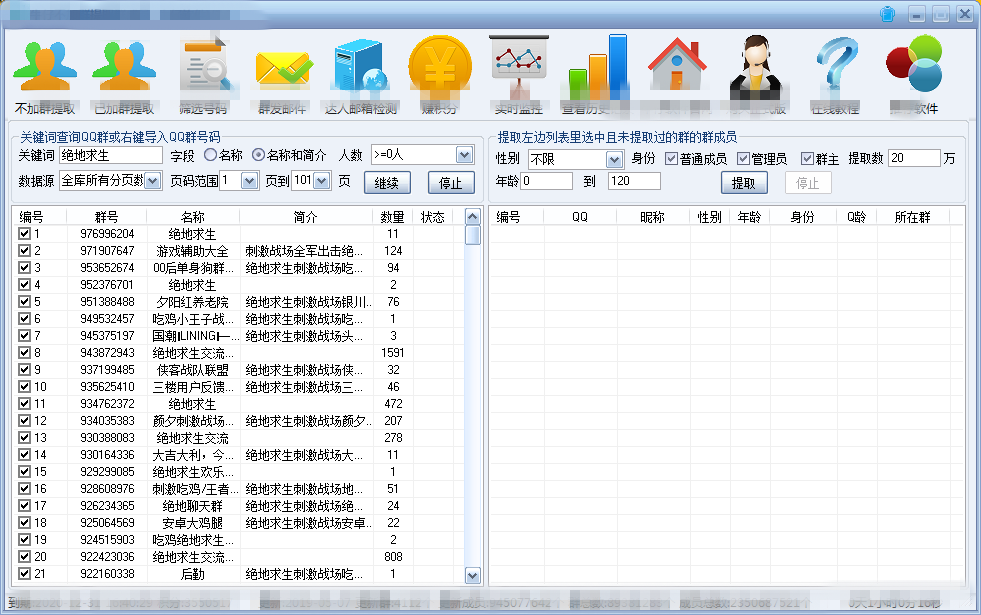Viewport: 981px width, 615px height.
Task: Click the minimum 年龄 field showing 0
Action: (x=546, y=181)
